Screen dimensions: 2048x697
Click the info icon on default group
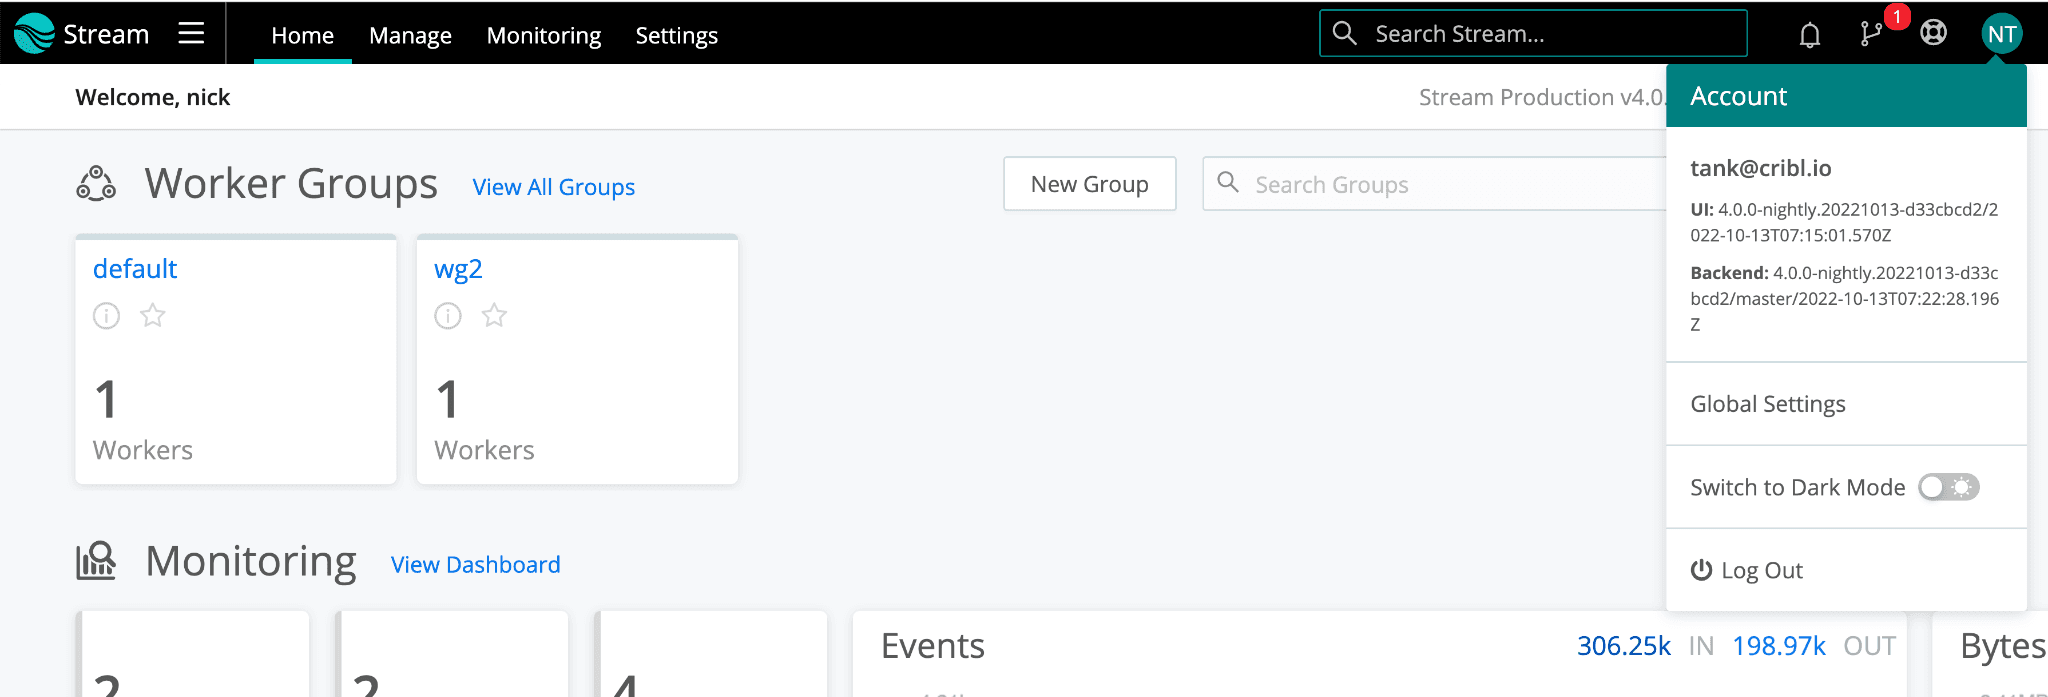[x=107, y=316]
